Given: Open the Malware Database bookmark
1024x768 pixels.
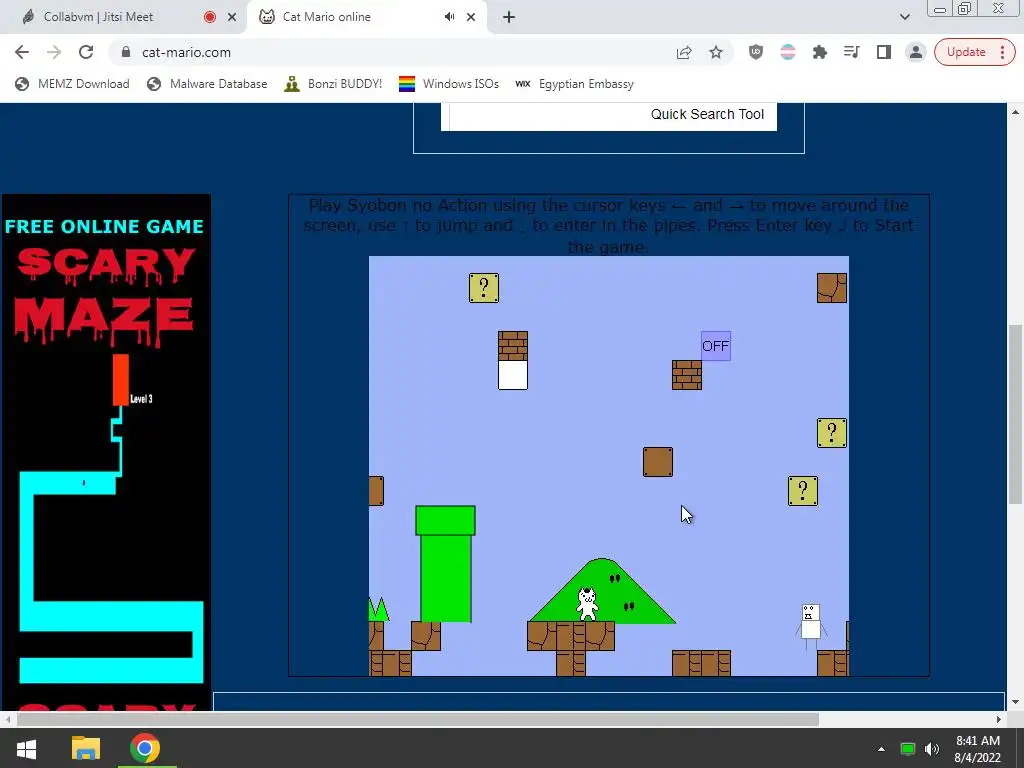Looking at the screenshot, I should point(207,84).
